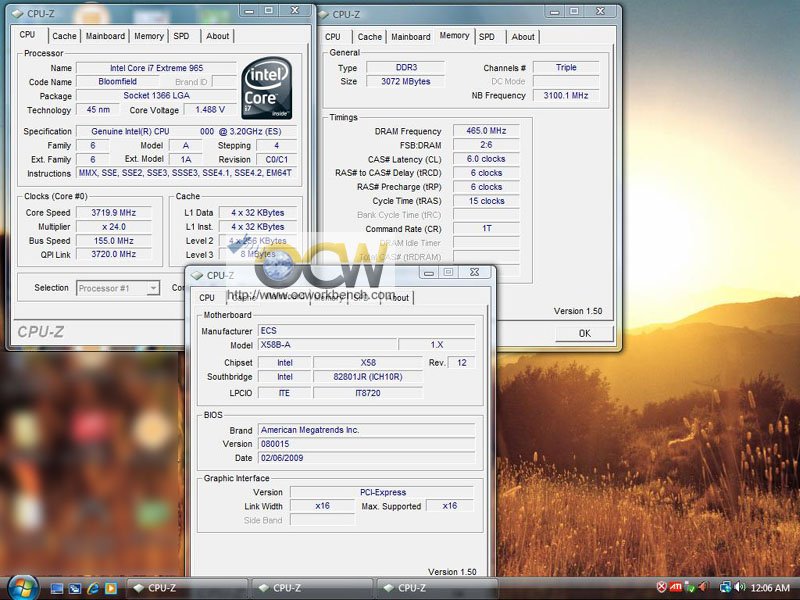Click the BIOS date '02/06/2009'
This screenshot has width=800, height=600.
[366, 458]
